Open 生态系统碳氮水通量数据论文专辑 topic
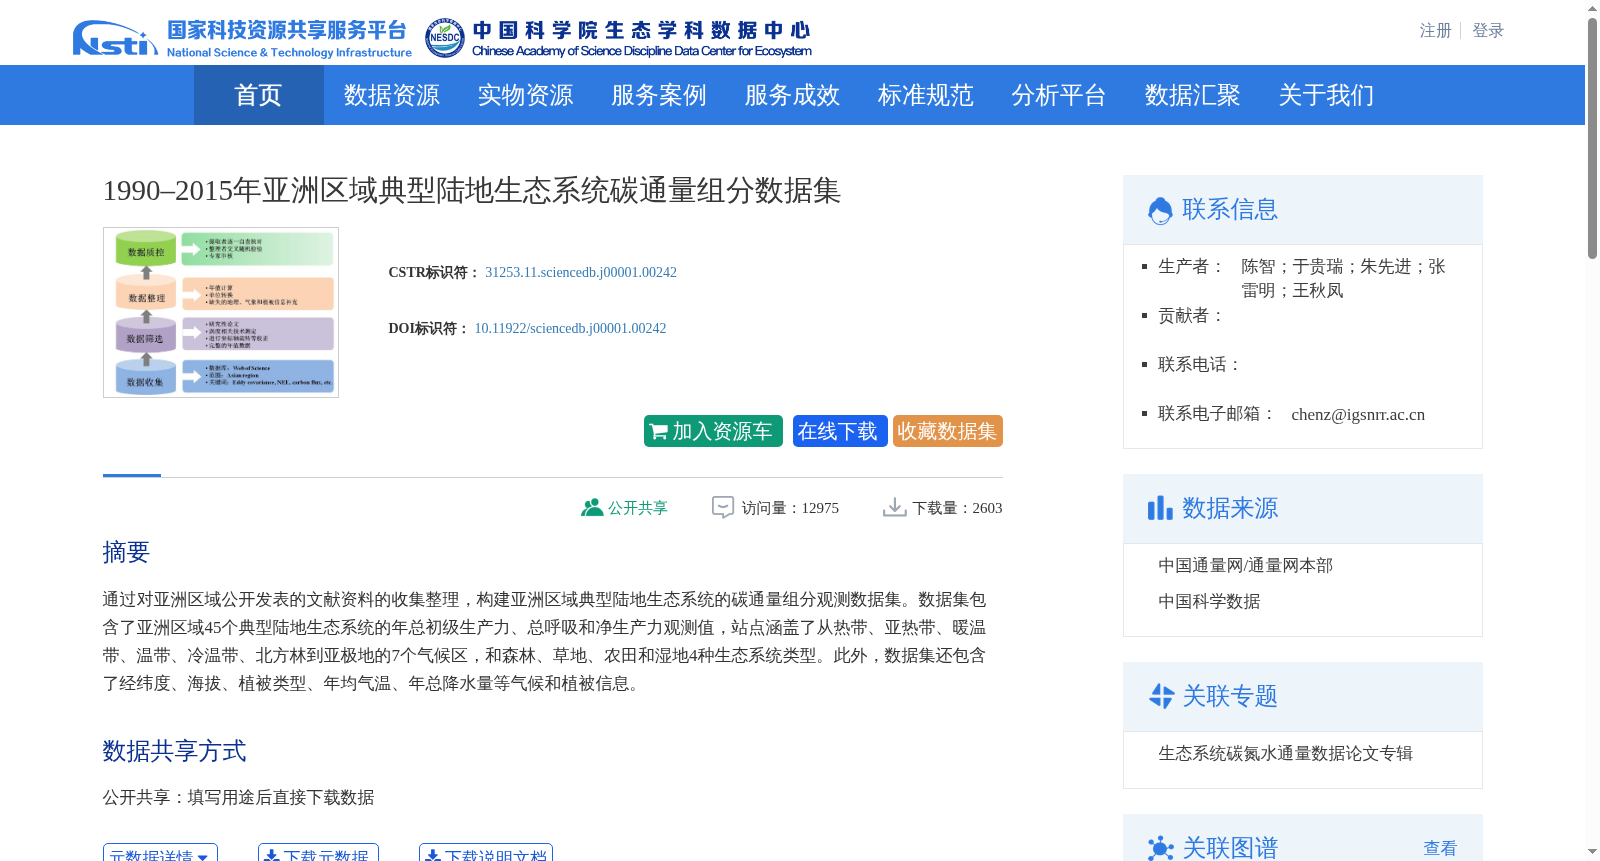This screenshot has width=1600, height=861. (1285, 753)
